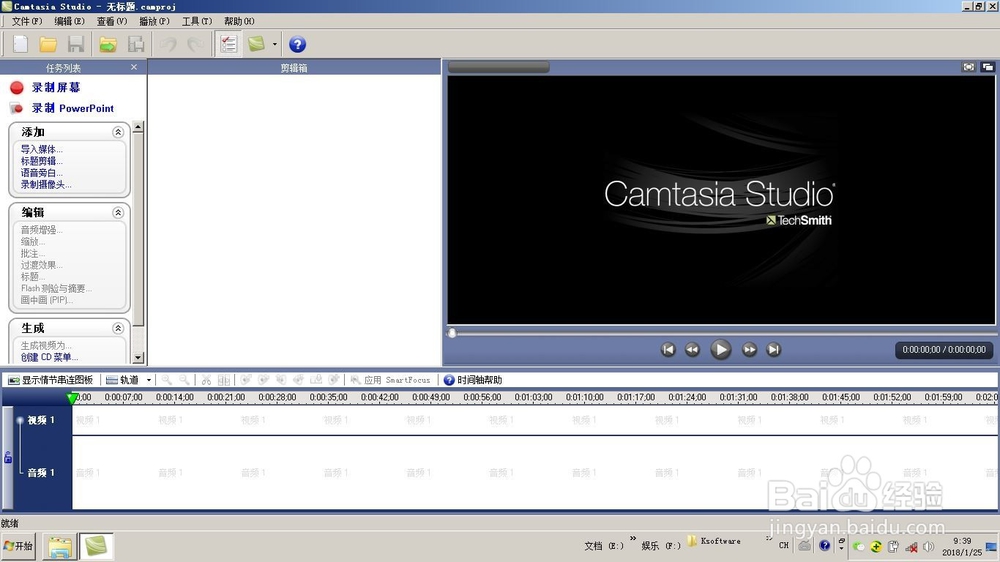Screen dimensions: 1000x562
Task: Open the 帮助(H) menu
Action: (x=239, y=21)
